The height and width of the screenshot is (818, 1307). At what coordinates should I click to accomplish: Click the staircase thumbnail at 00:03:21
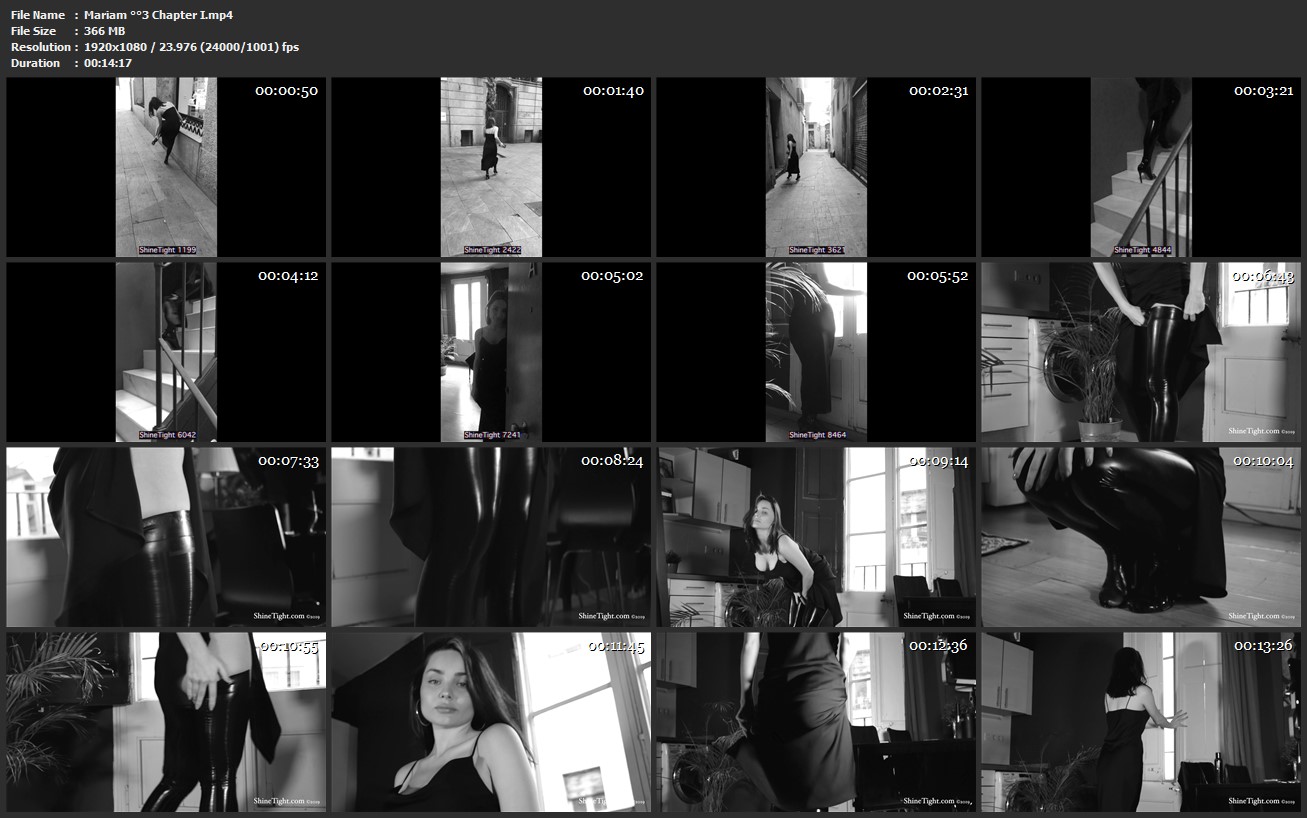click(1141, 167)
